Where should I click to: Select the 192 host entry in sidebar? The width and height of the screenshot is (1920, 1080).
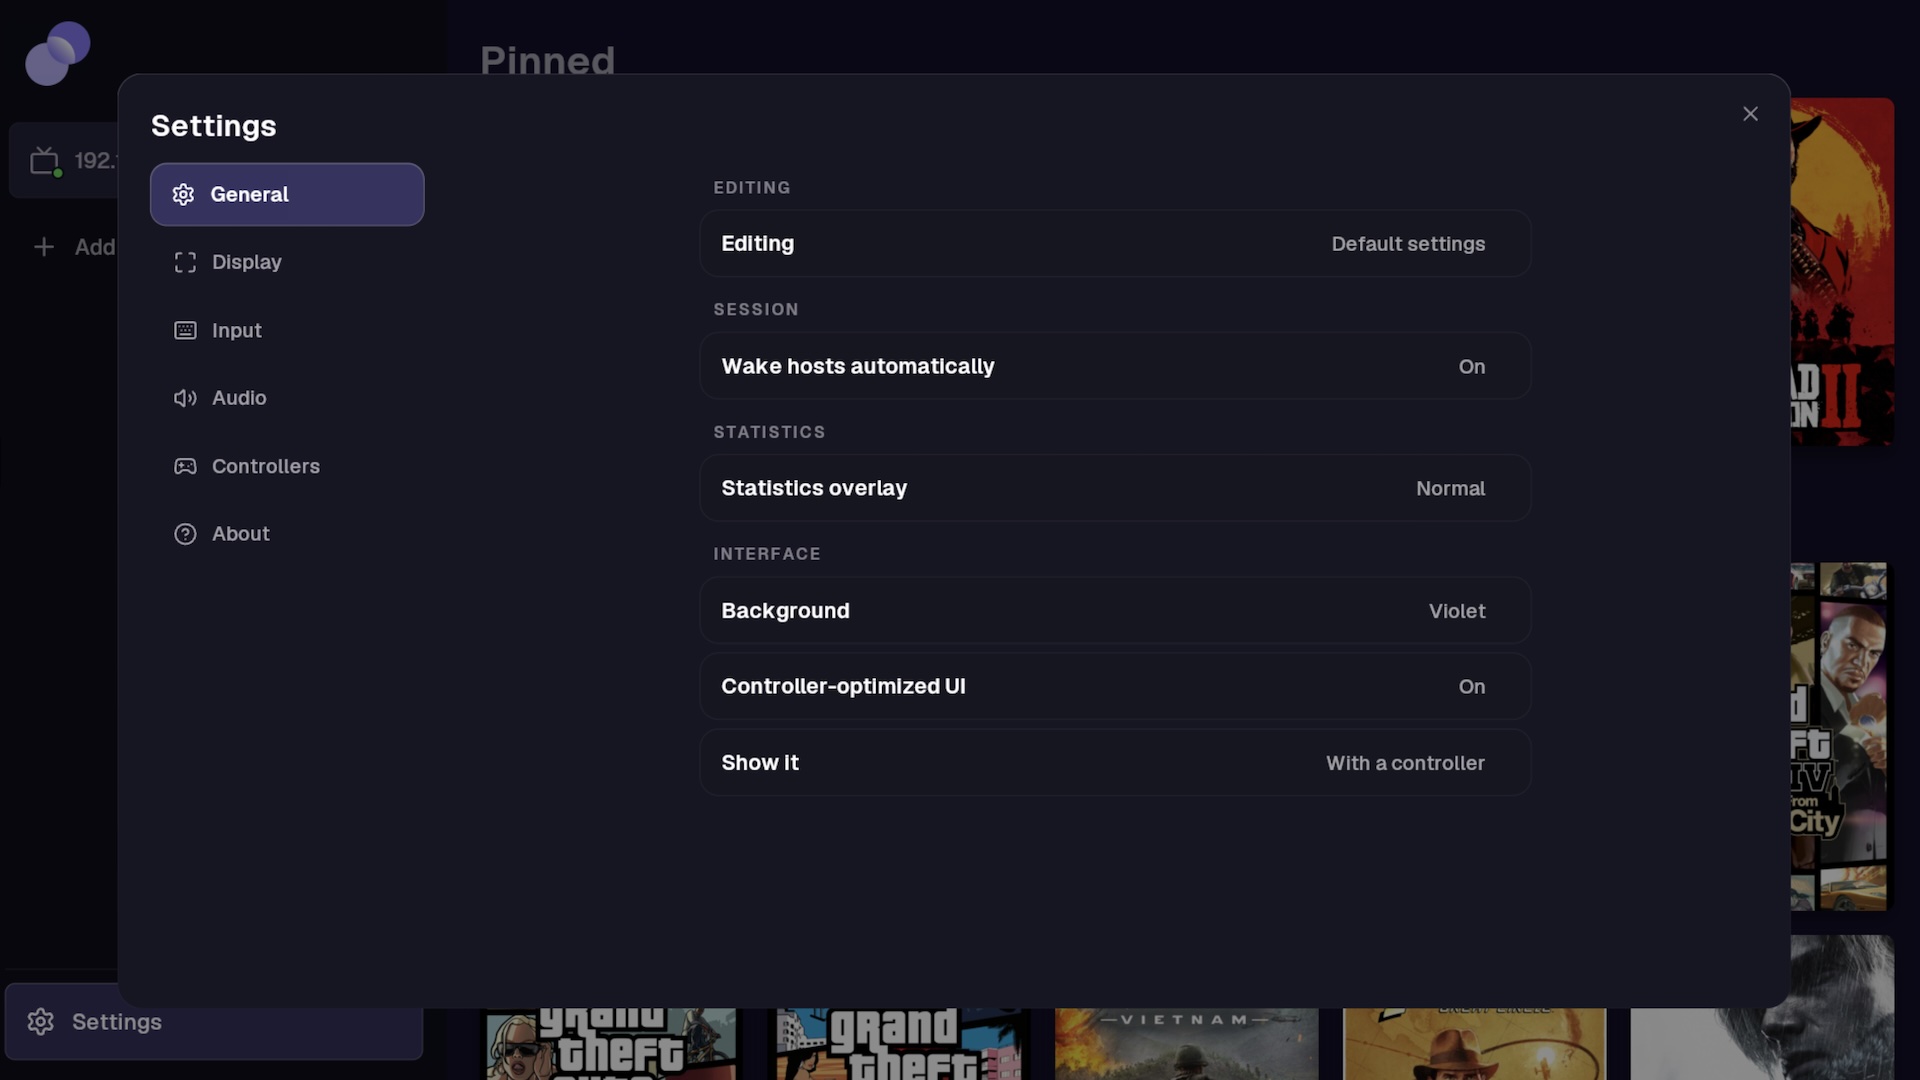pos(64,161)
